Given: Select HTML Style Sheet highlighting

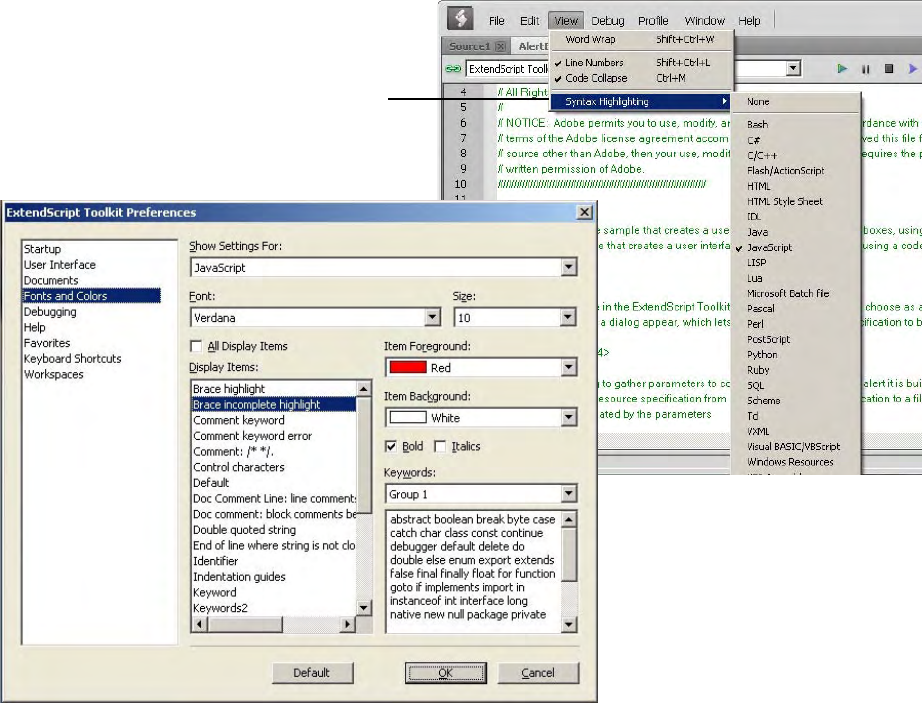Looking at the screenshot, I should point(796,201).
